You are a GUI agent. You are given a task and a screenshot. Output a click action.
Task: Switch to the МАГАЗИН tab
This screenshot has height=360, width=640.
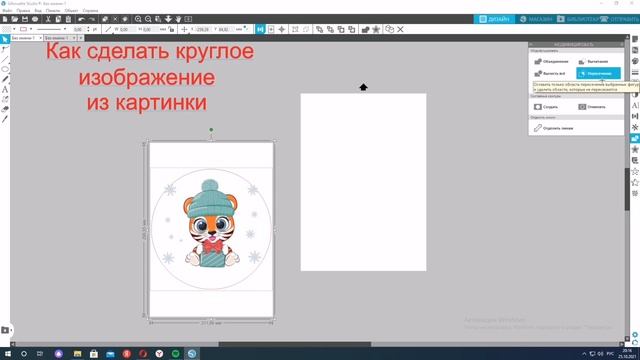point(536,19)
